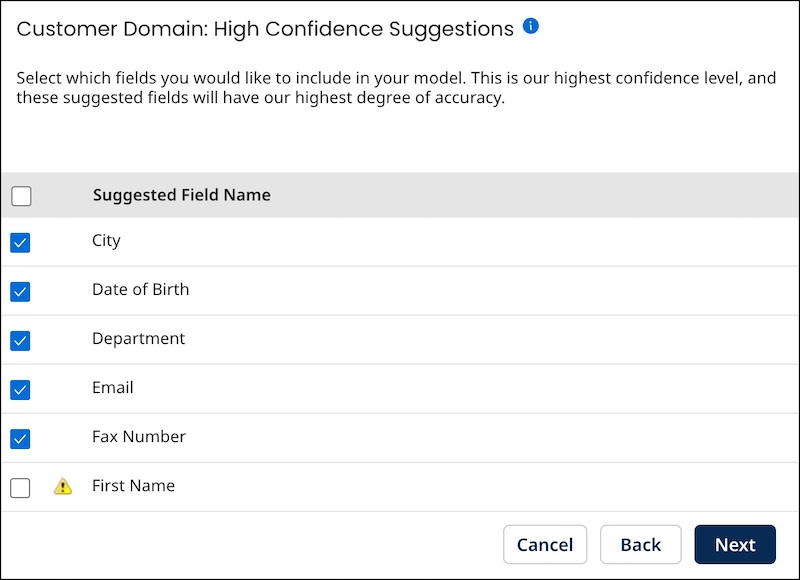Click the Email field name text
The height and width of the screenshot is (580, 800).
(112, 389)
